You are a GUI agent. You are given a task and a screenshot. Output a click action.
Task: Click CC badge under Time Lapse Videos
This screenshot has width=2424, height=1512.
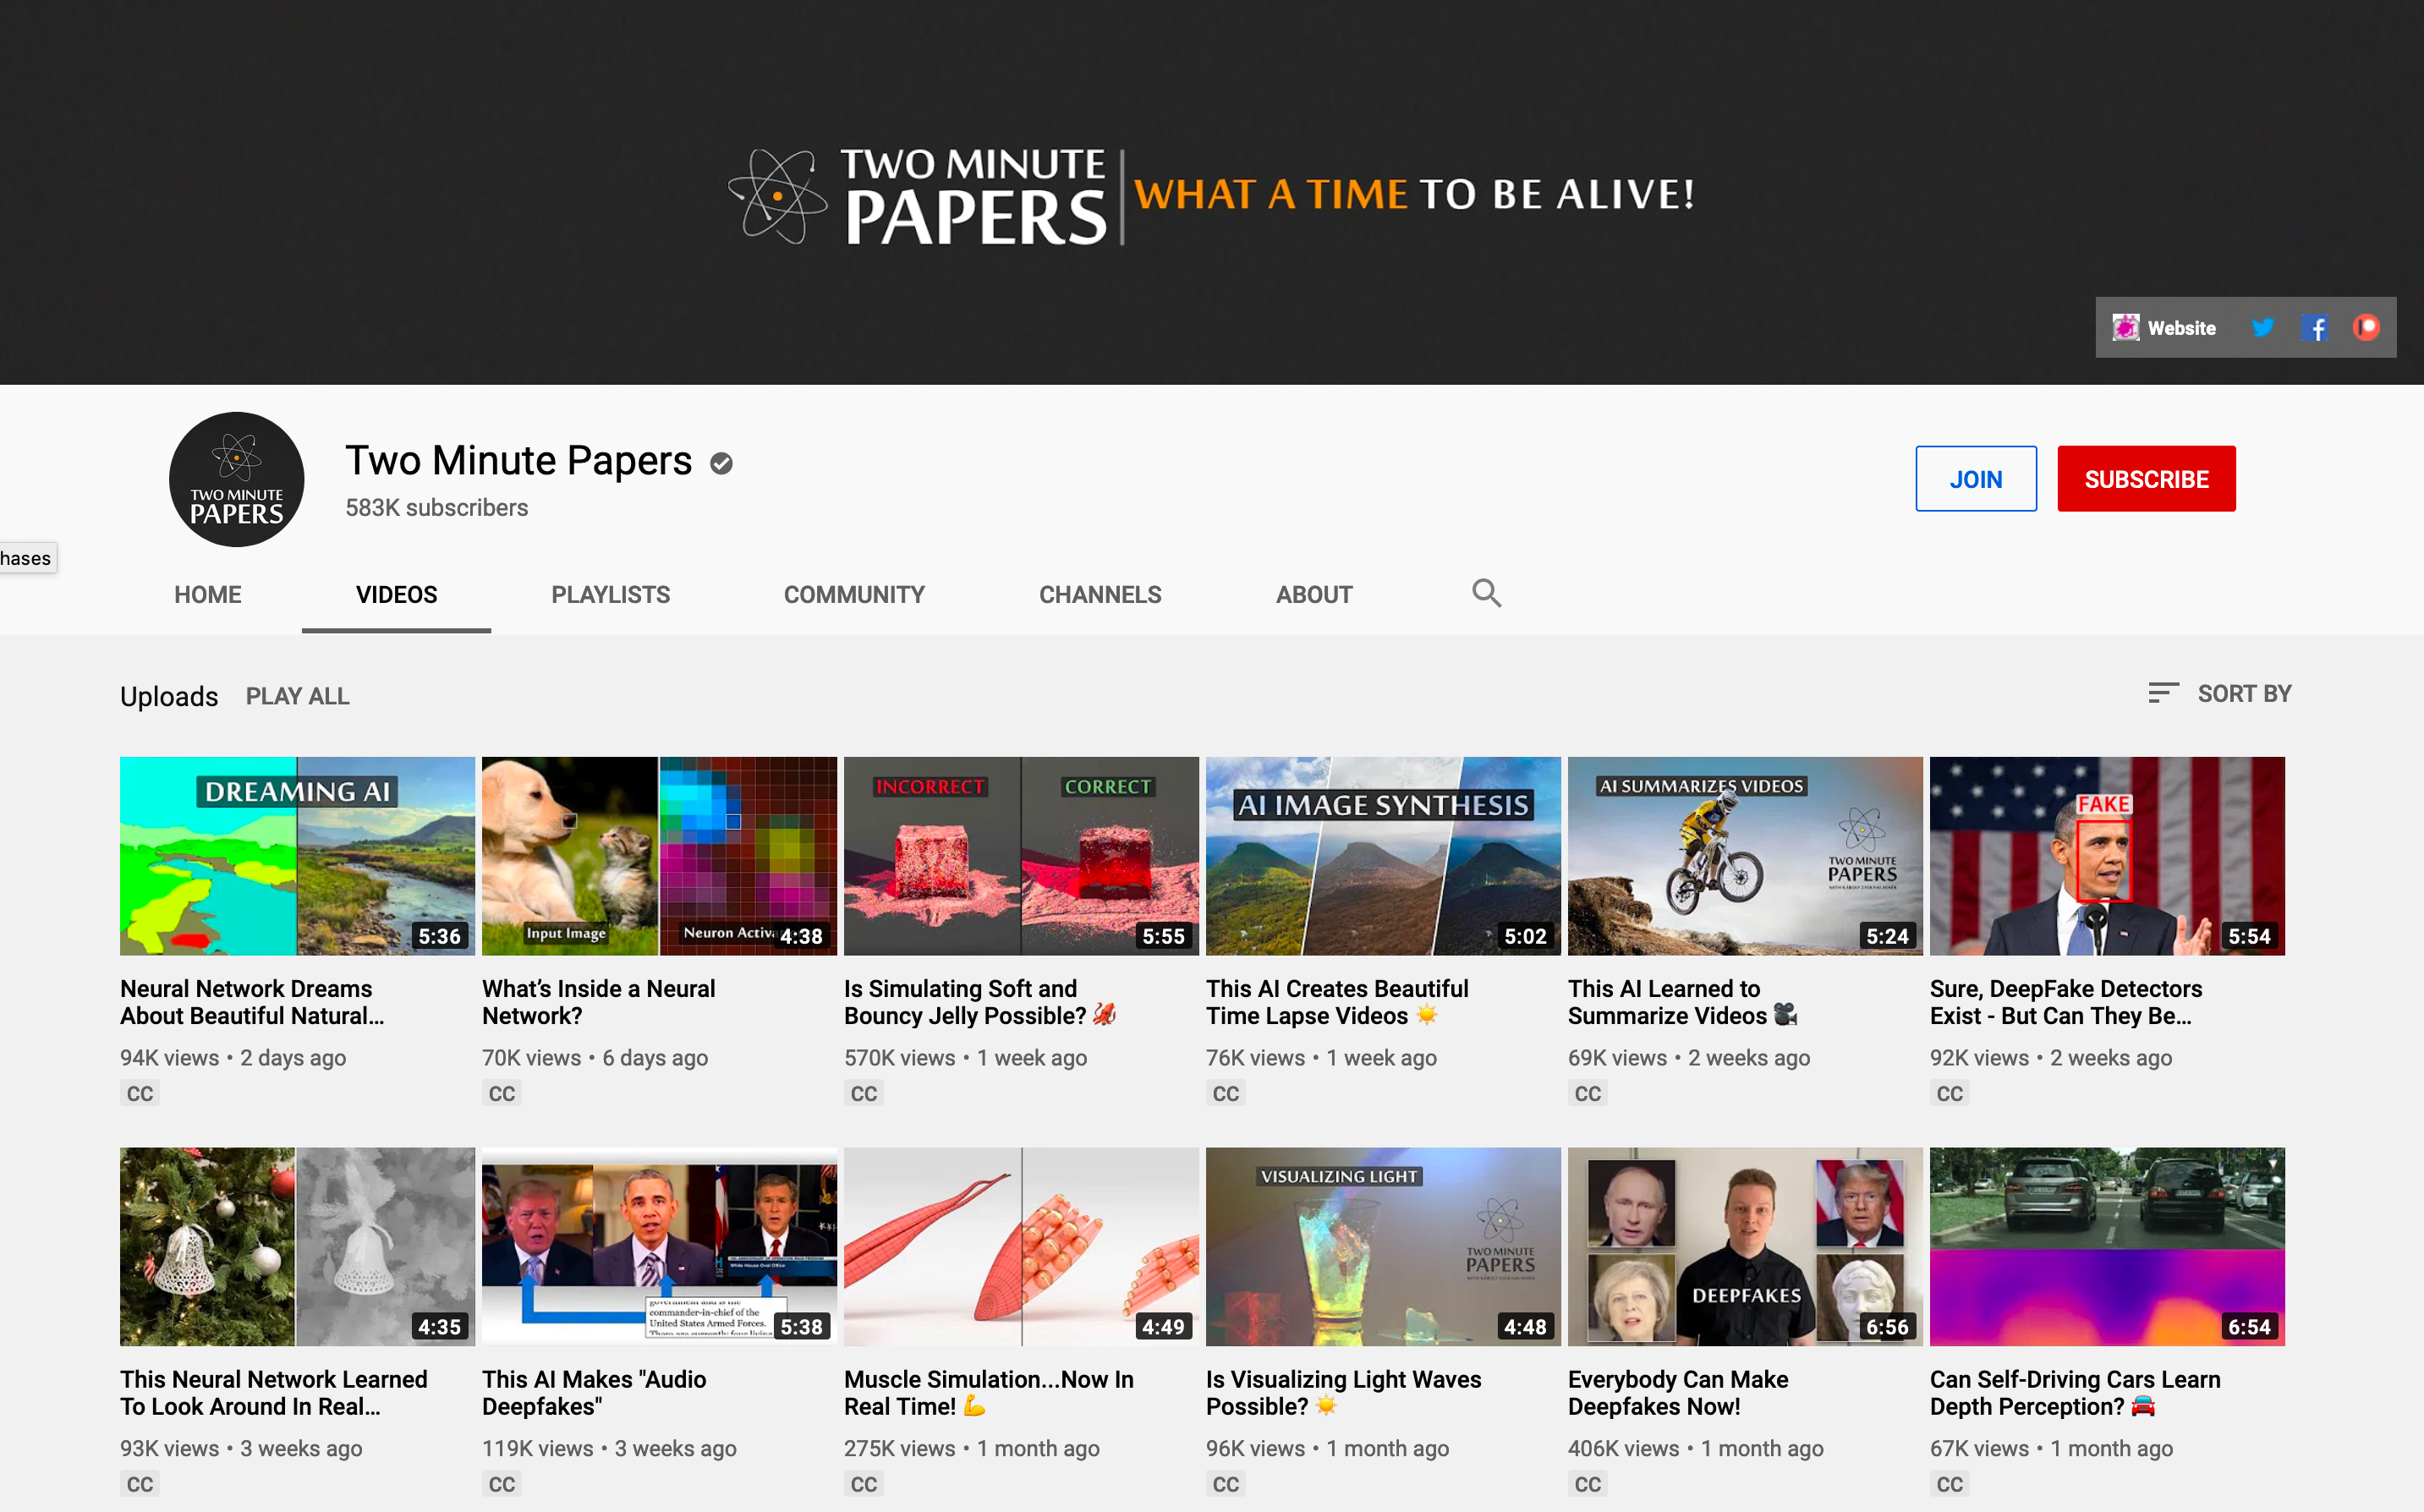[x=1226, y=1093]
